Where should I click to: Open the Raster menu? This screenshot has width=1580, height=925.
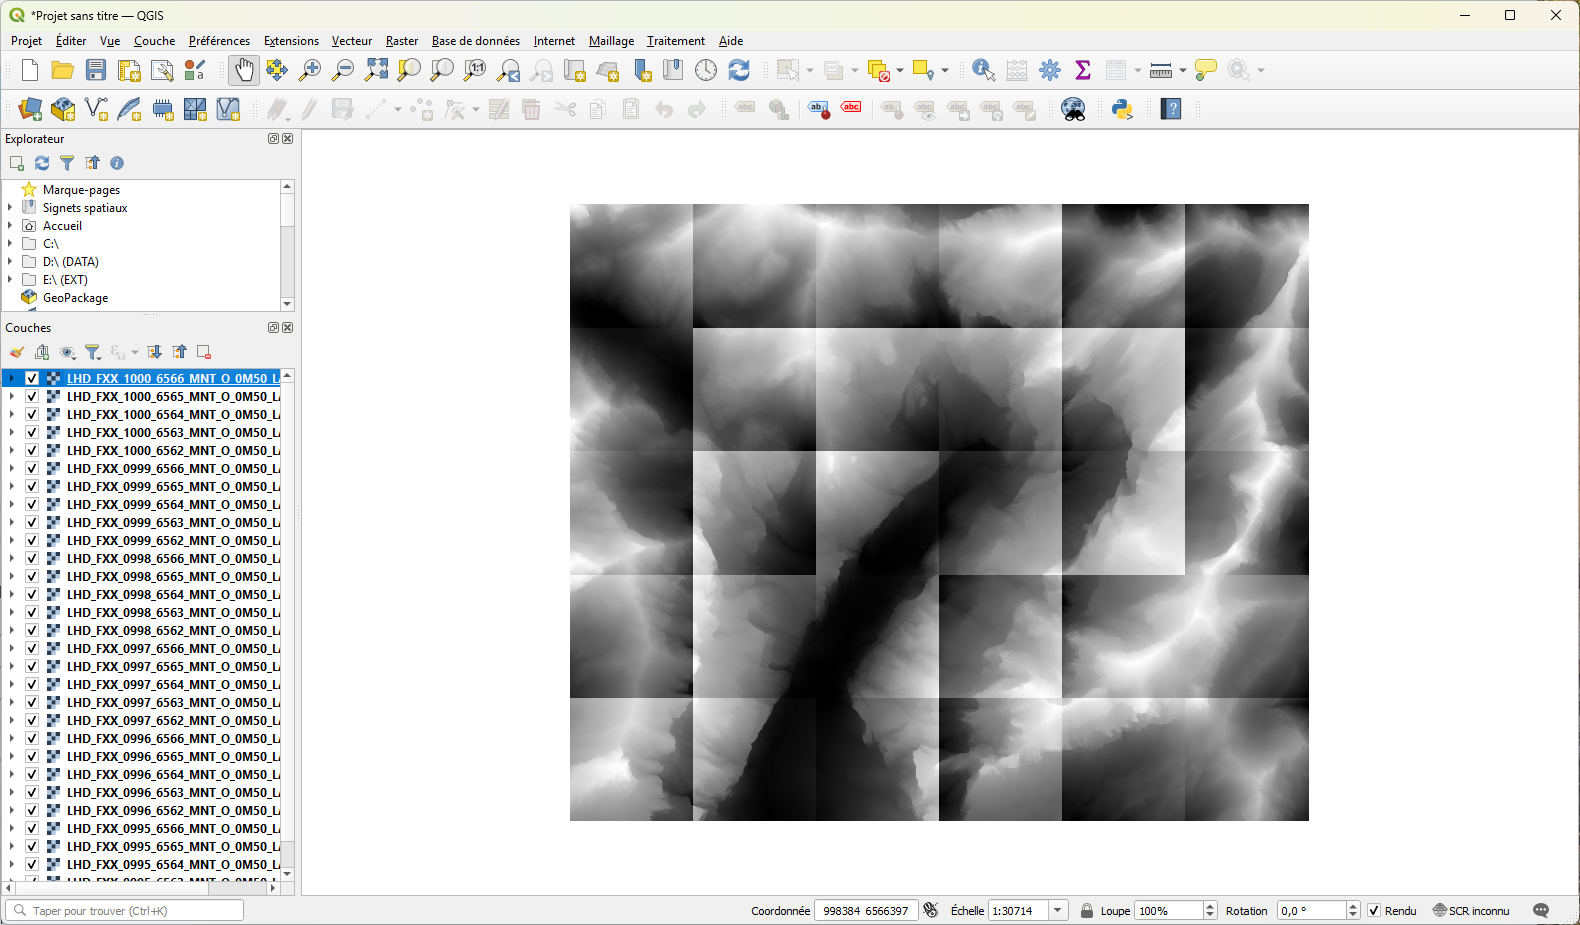click(401, 41)
